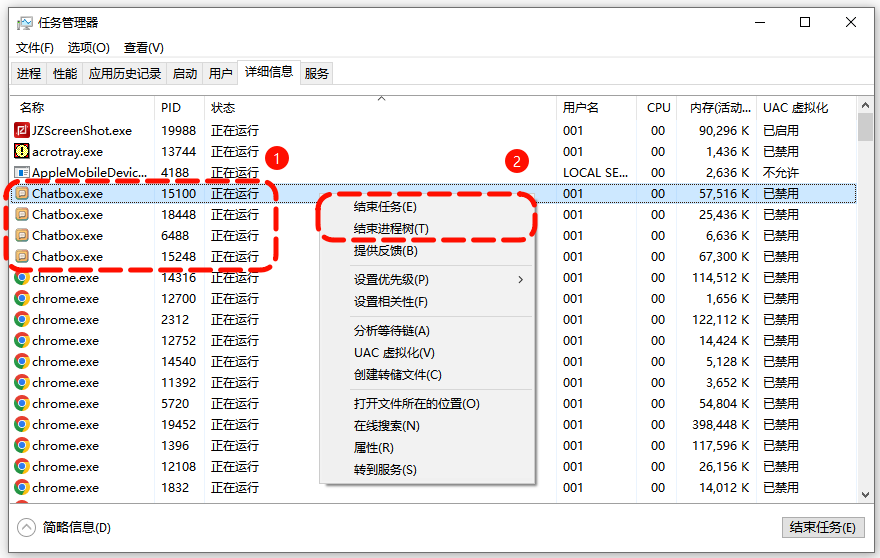Click chrome.exe icon with PID 14316
This screenshot has width=880, height=558.
tap(21, 277)
